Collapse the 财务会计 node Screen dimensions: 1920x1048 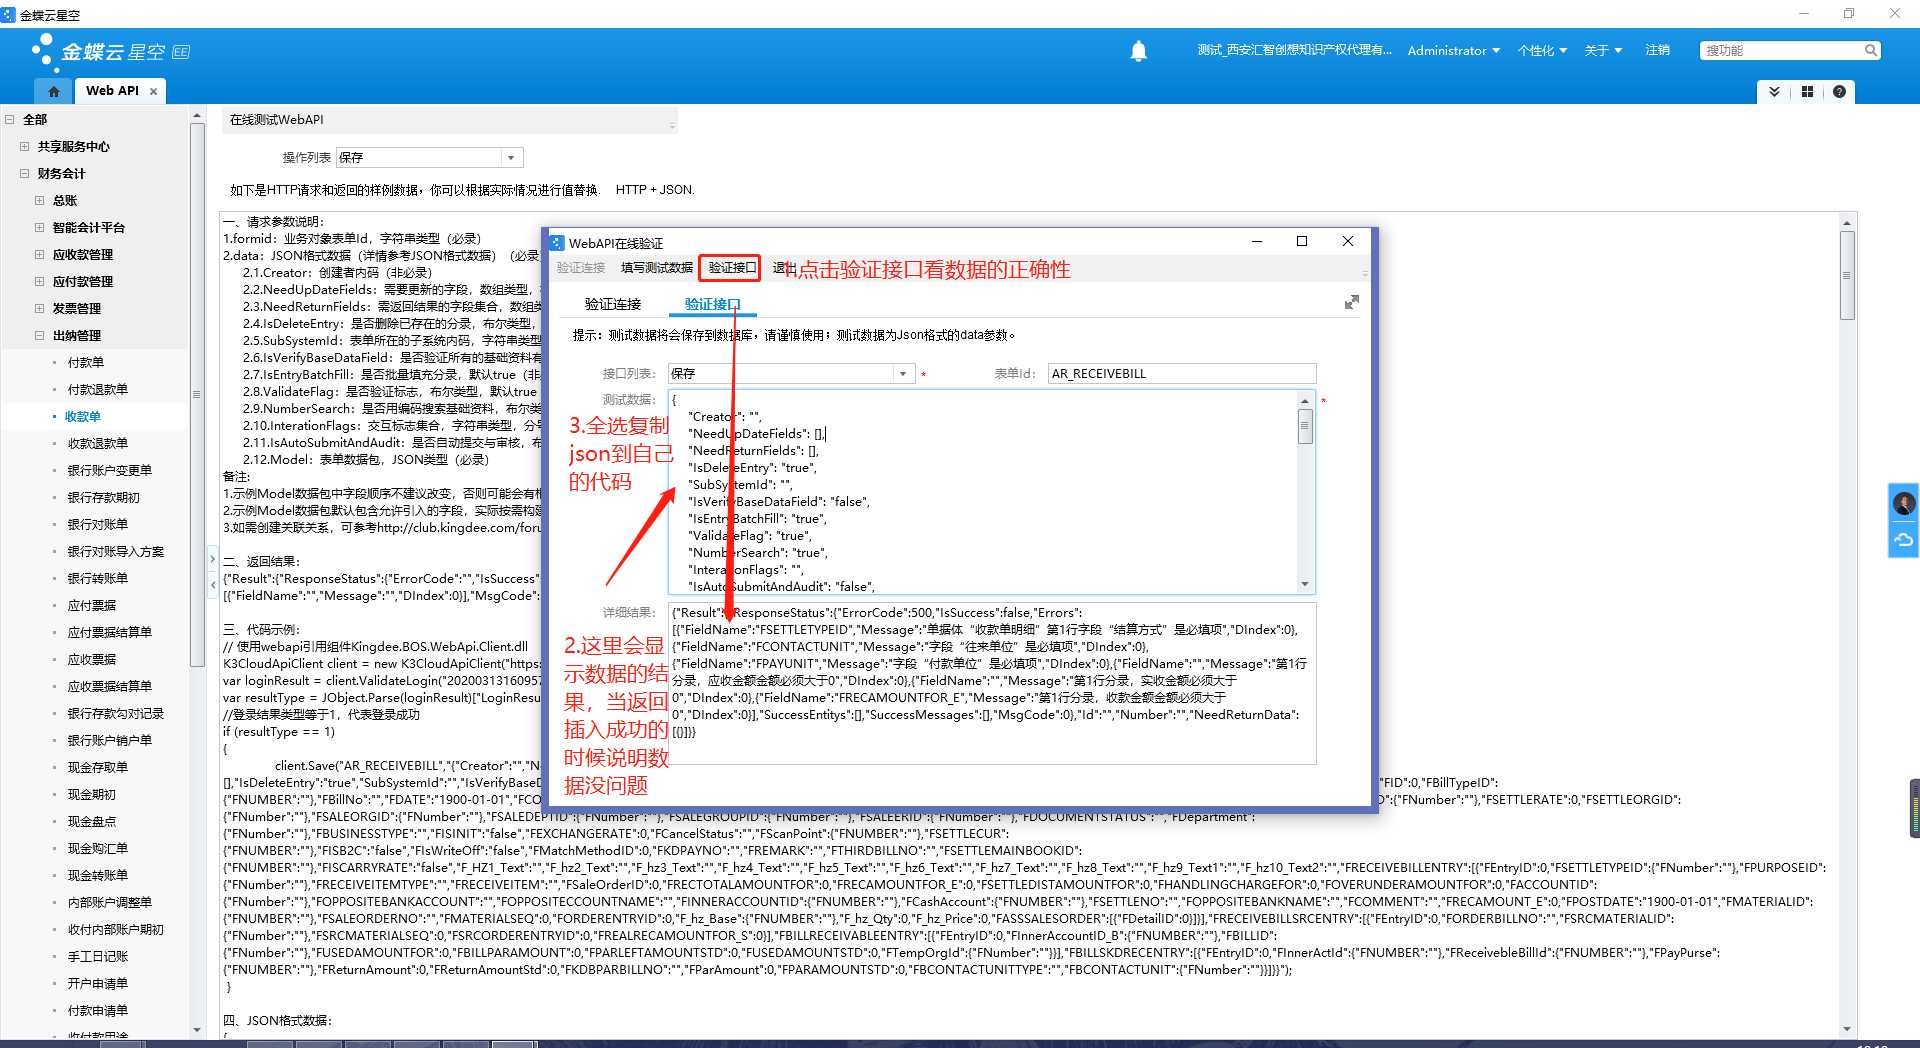click(25, 173)
